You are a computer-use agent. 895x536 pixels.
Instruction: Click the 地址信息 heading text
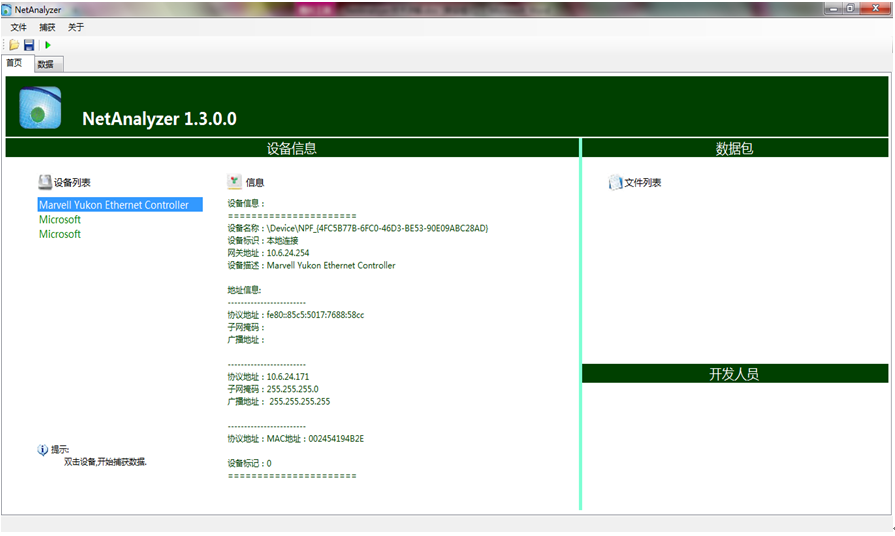click(x=244, y=290)
